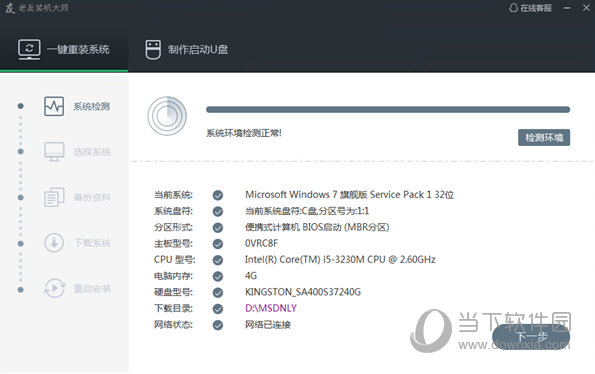Click the Intel(R) Core(TM) i5-3230M CPU text
Image resolution: width=595 pixels, height=374 pixels.
pyautogui.click(x=340, y=259)
